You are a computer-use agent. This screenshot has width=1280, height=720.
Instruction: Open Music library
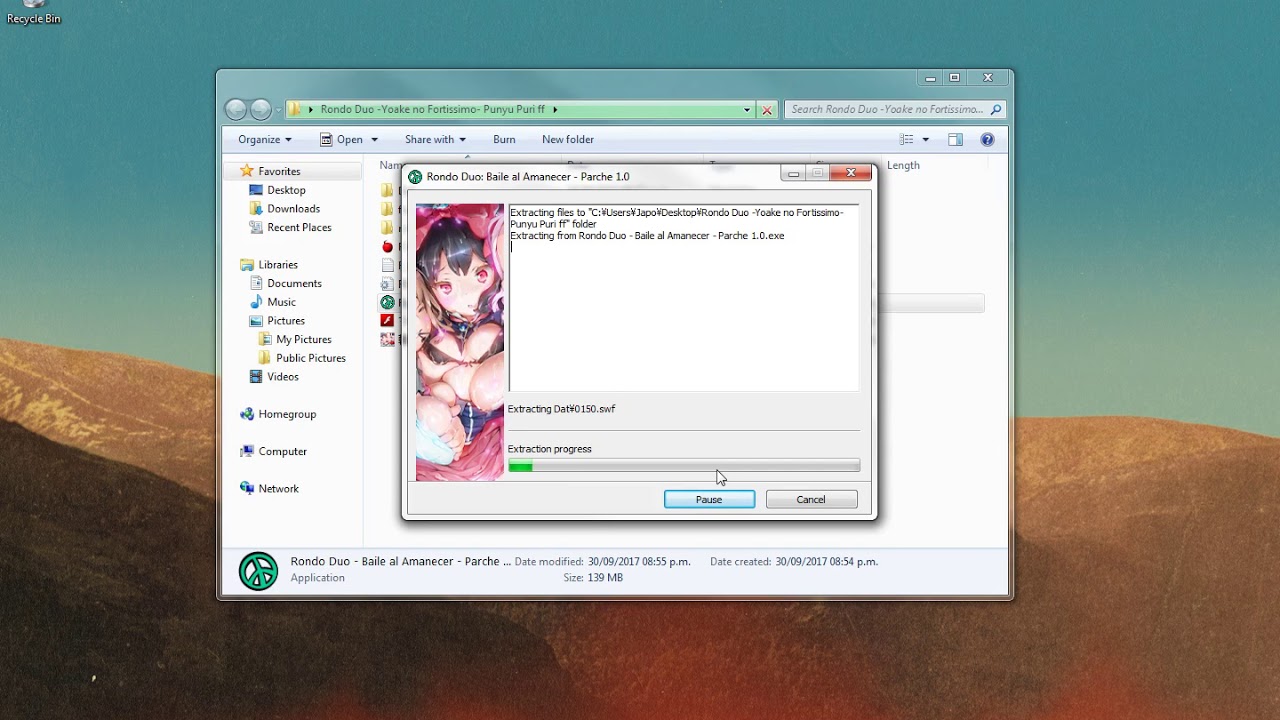281,302
